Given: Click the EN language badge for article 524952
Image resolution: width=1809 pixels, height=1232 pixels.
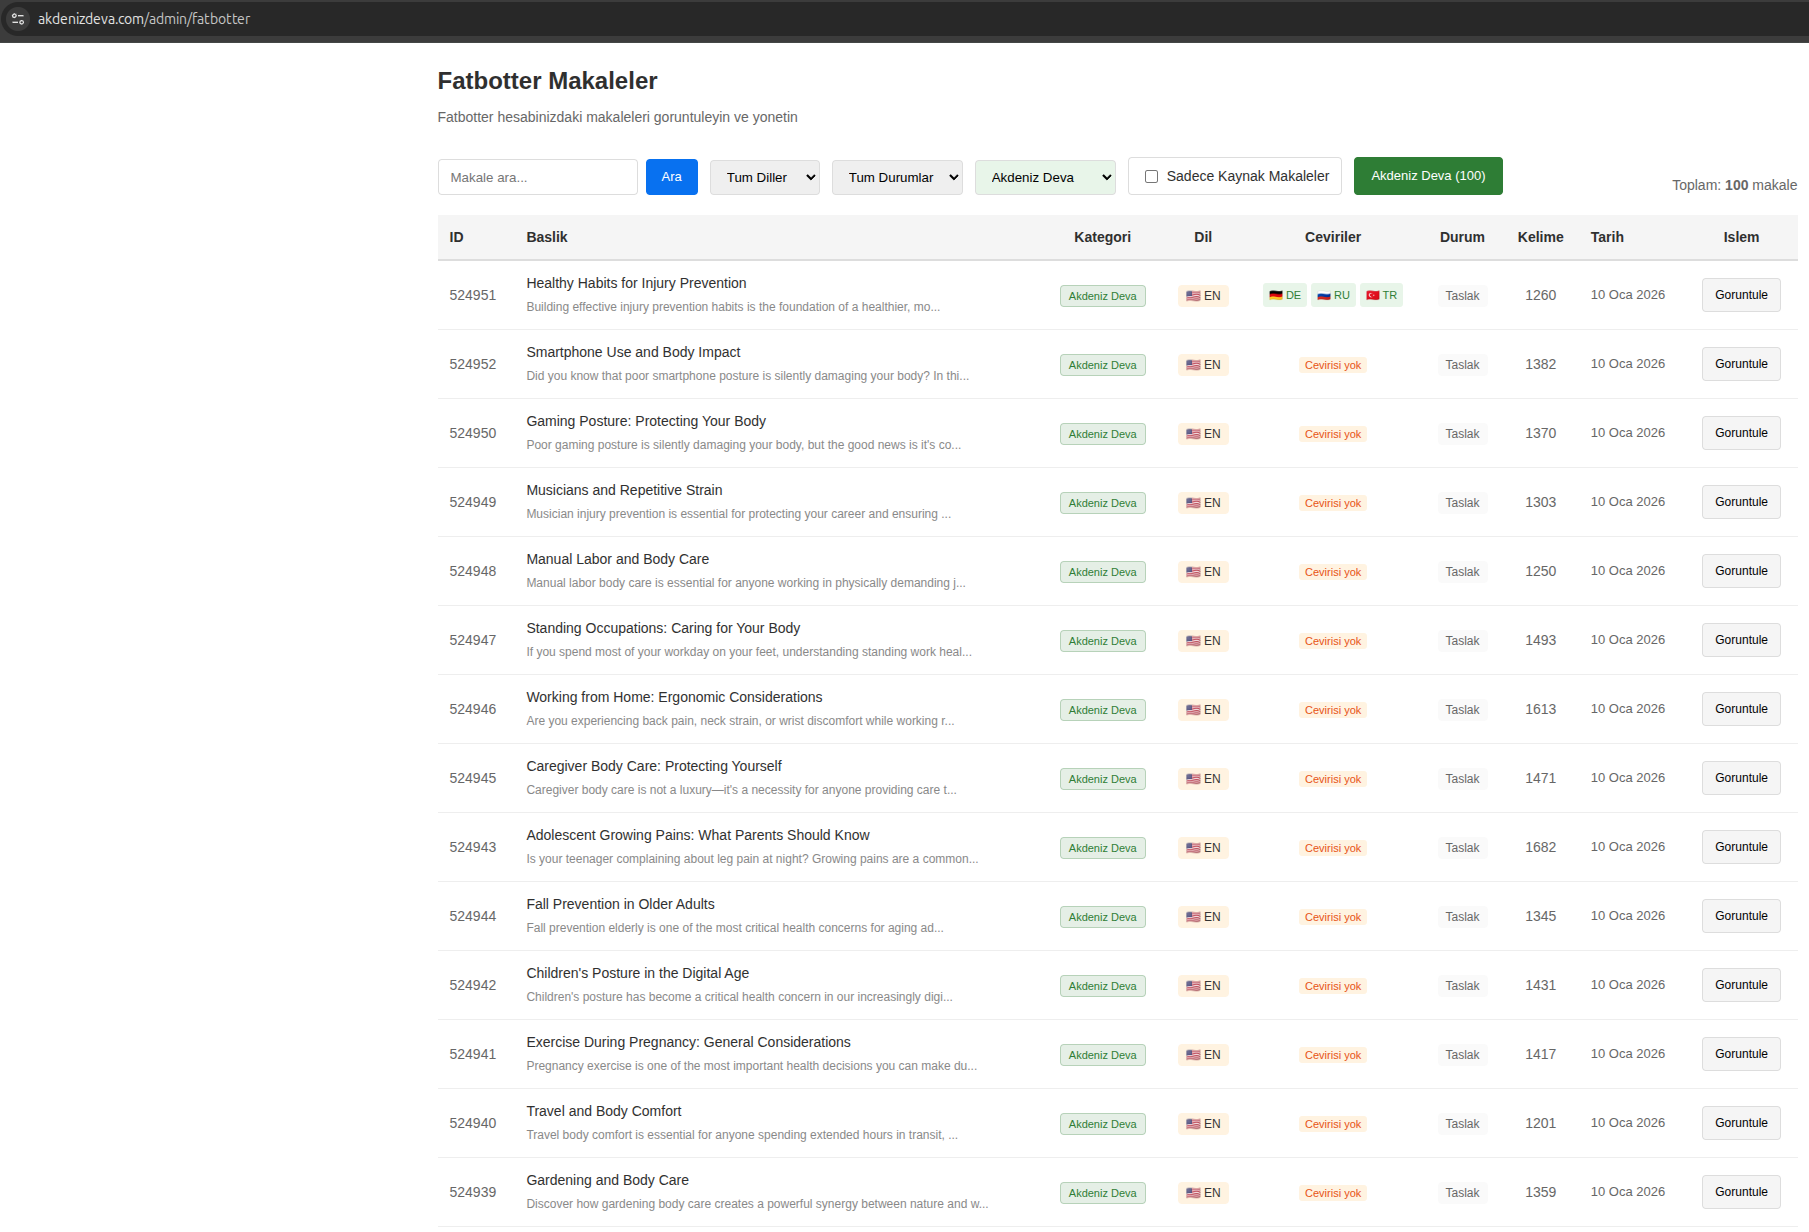Looking at the screenshot, I should (x=1203, y=365).
